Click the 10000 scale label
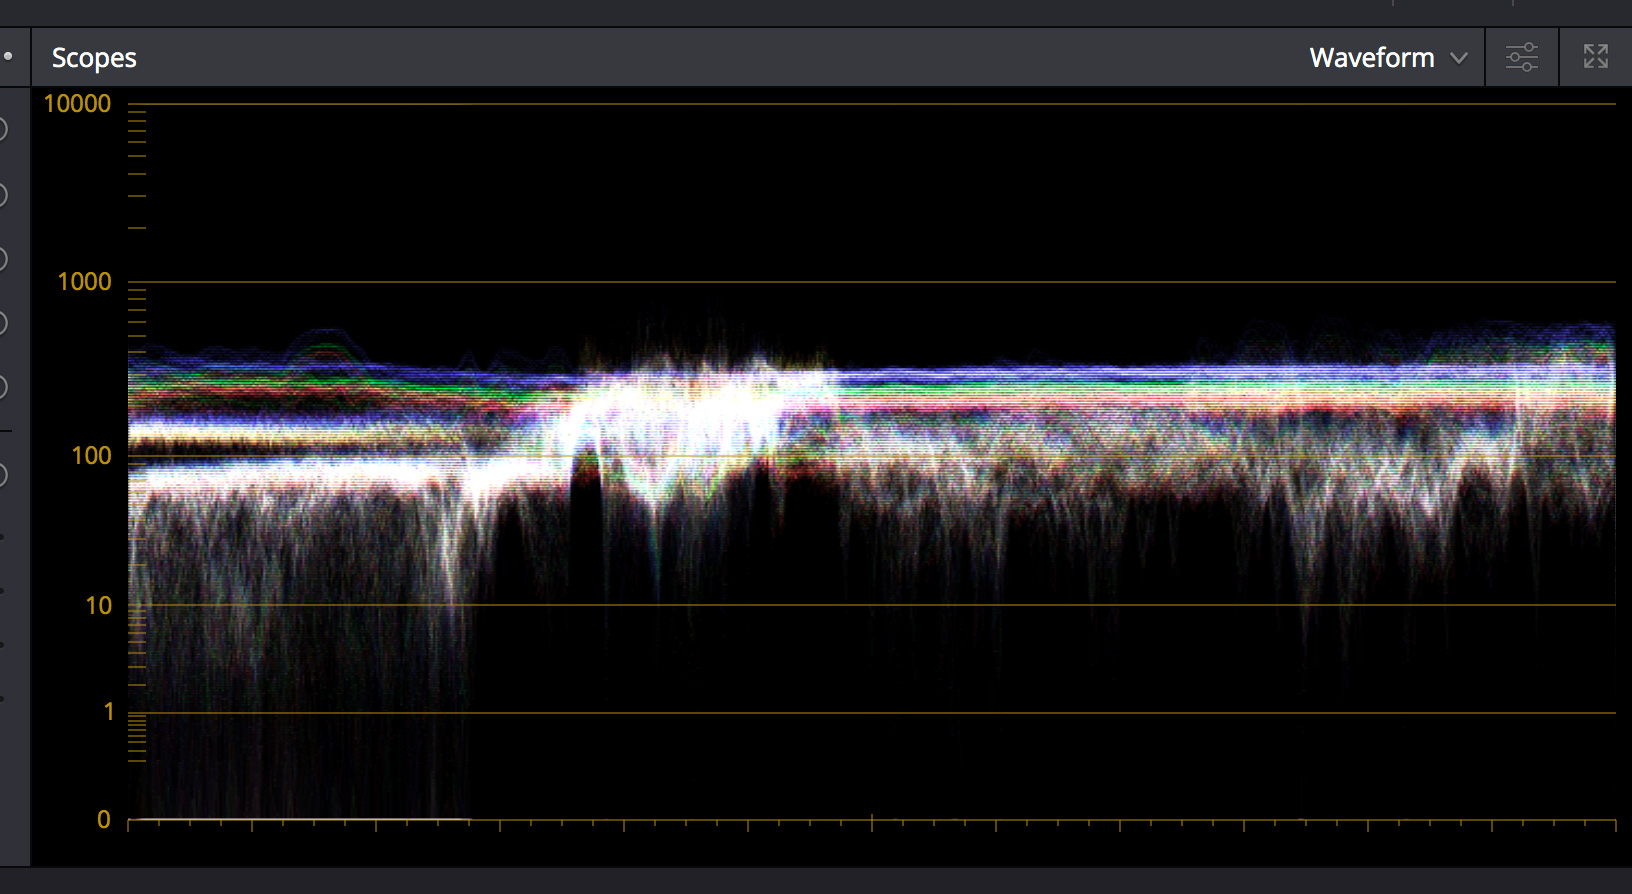The height and width of the screenshot is (894, 1632). click(x=77, y=104)
